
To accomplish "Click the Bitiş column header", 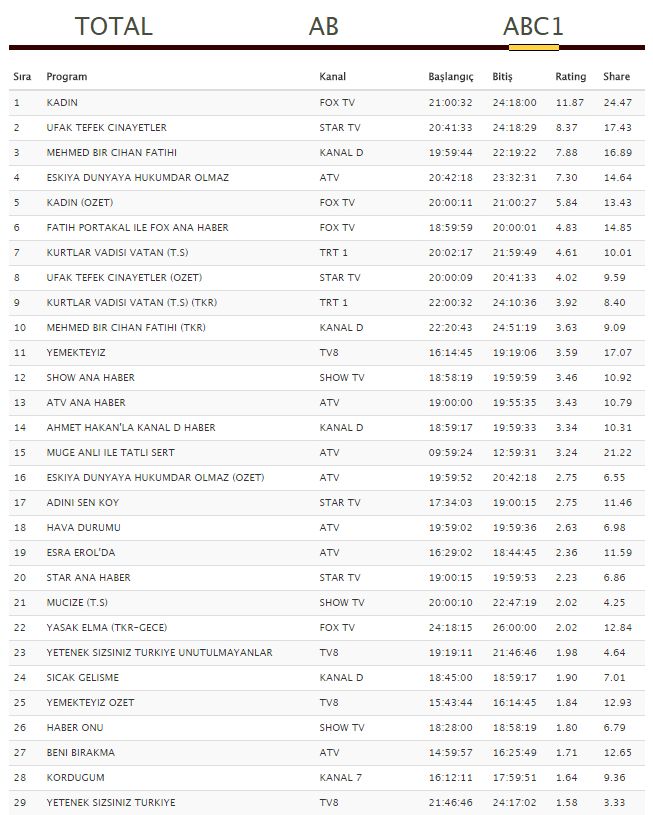I will (x=502, y=77).
